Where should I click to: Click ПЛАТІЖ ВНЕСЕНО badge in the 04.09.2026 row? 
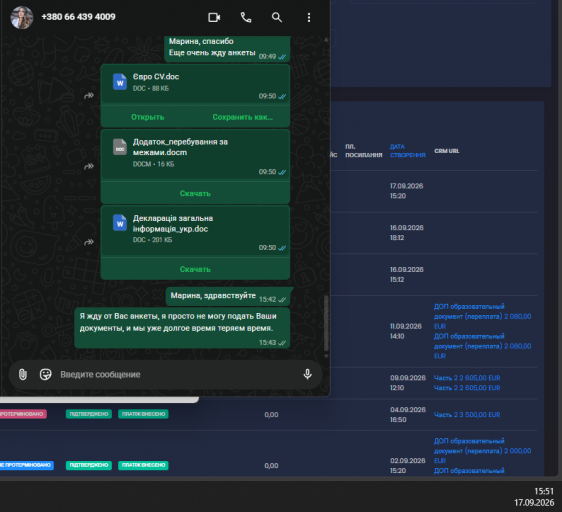point(143,414)
